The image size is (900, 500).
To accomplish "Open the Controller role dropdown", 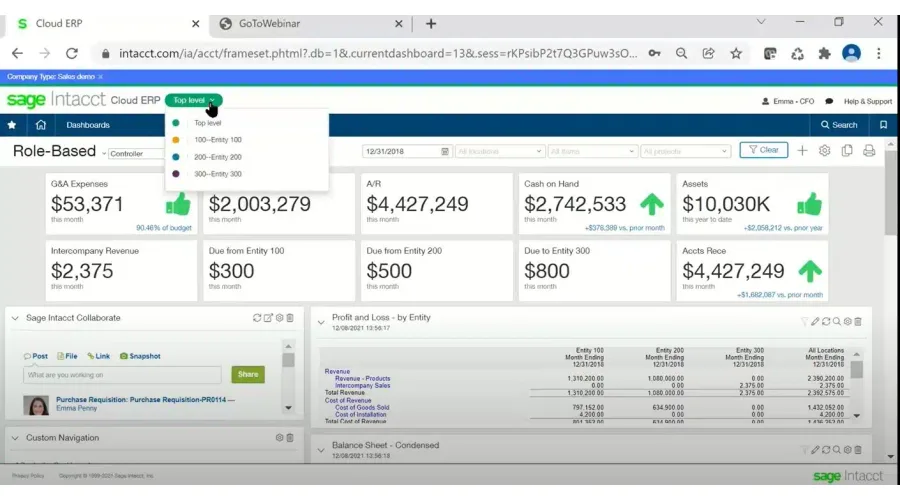I will click(x=135, y=153).
